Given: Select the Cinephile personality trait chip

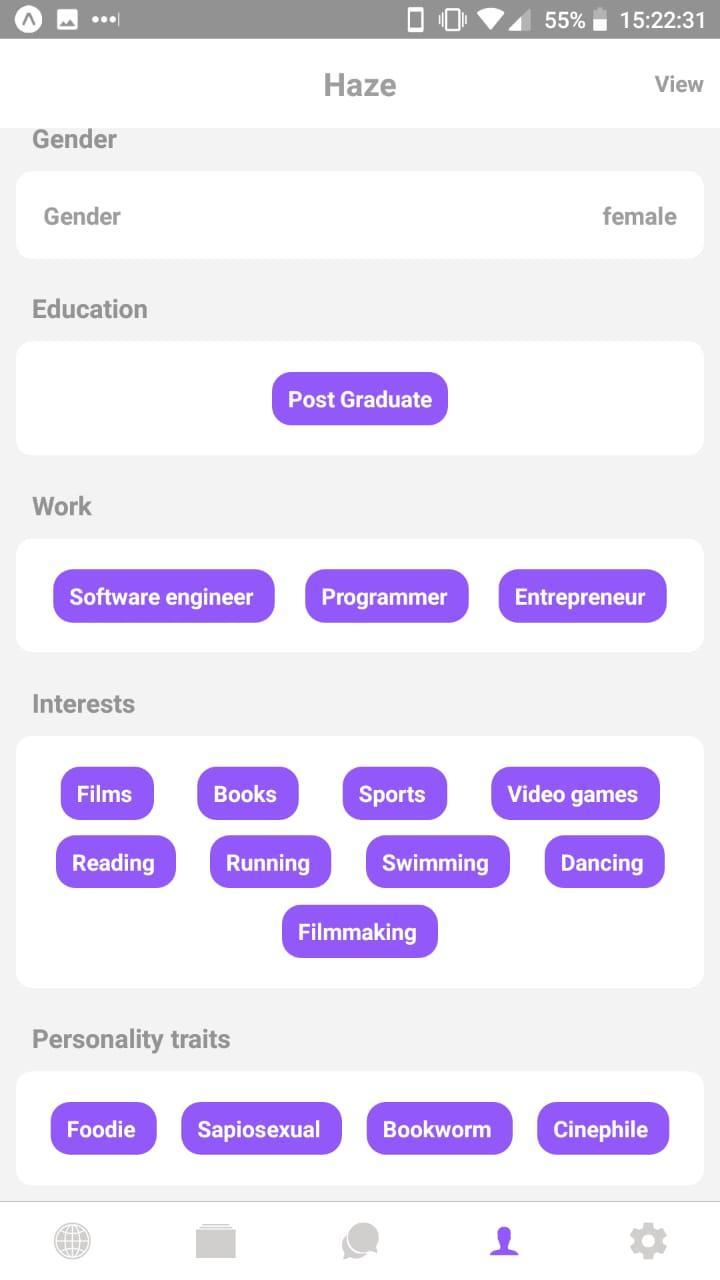Looking at the screenshot, I should pos(602,1129).
